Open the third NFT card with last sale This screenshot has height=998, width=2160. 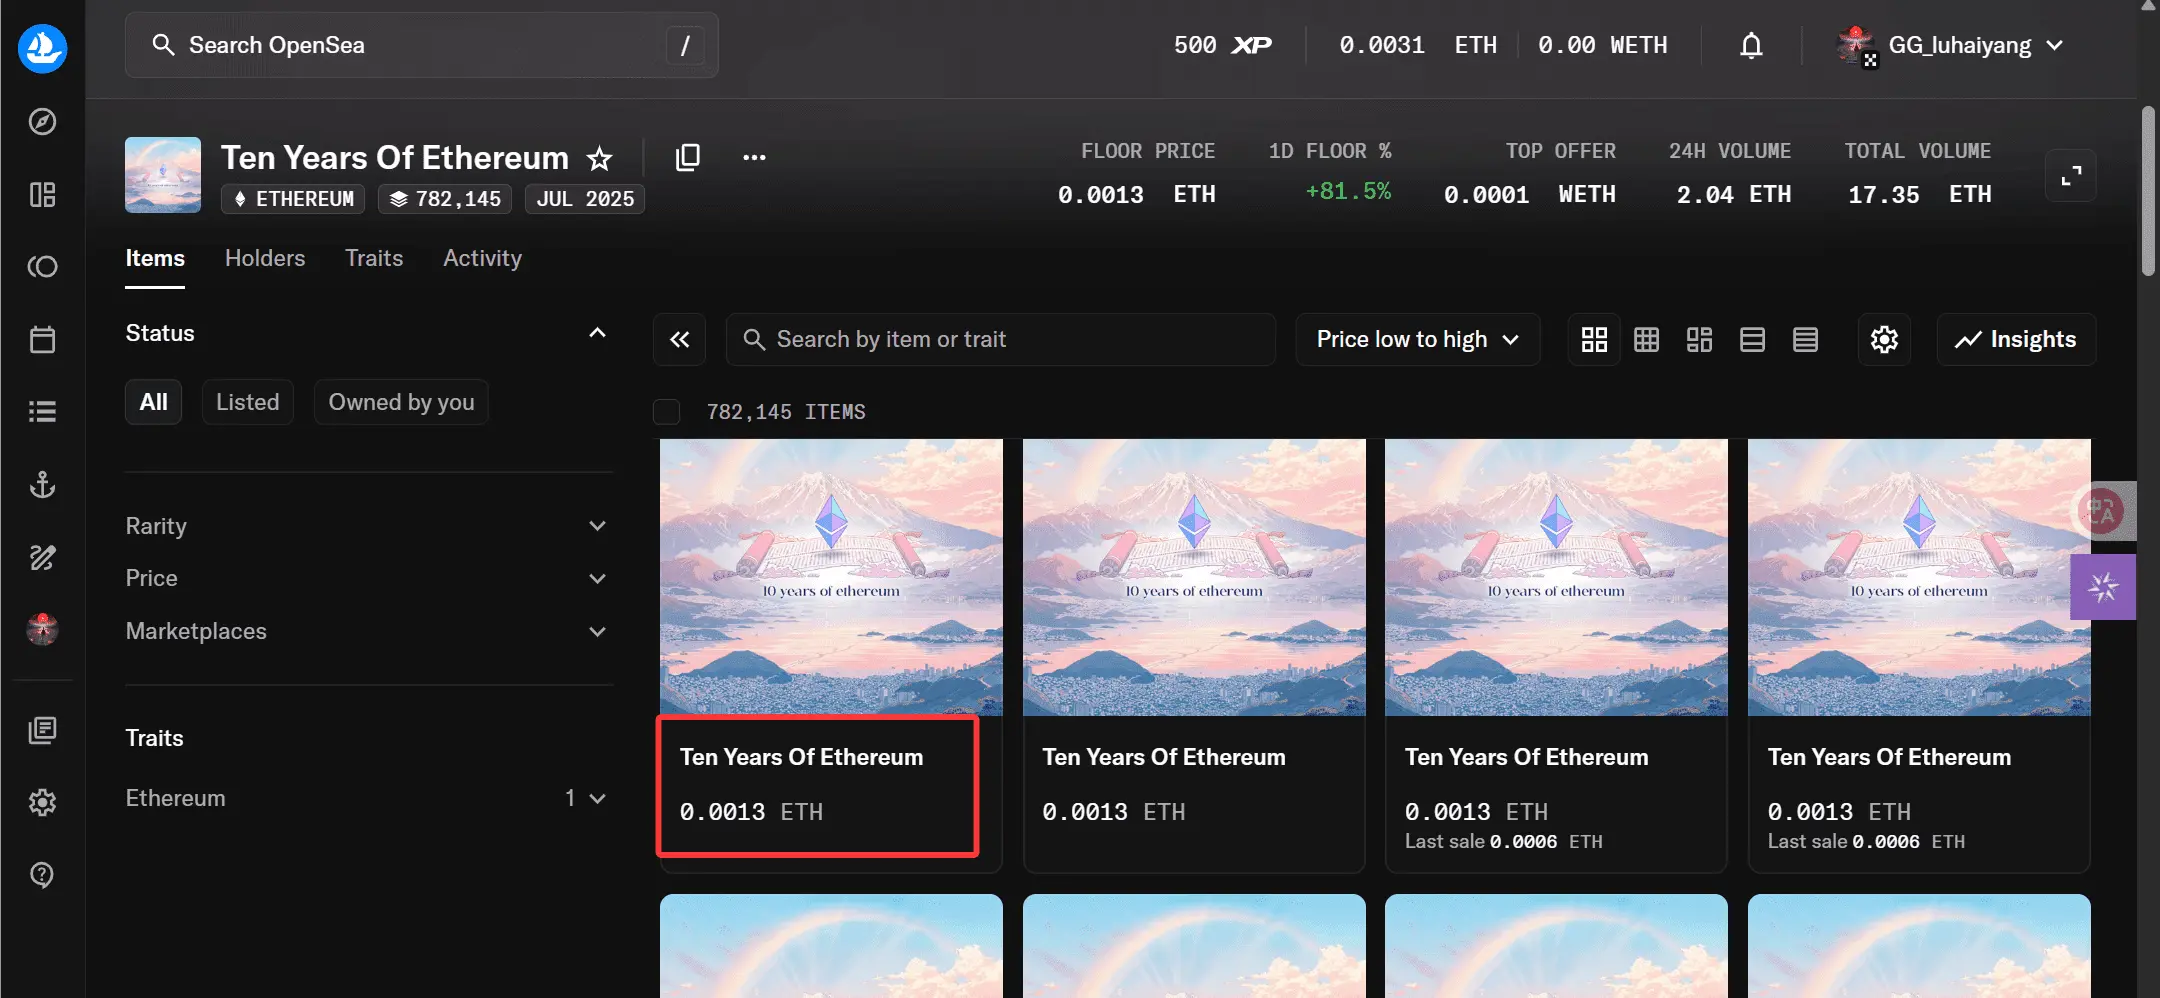coord(1556,655)
